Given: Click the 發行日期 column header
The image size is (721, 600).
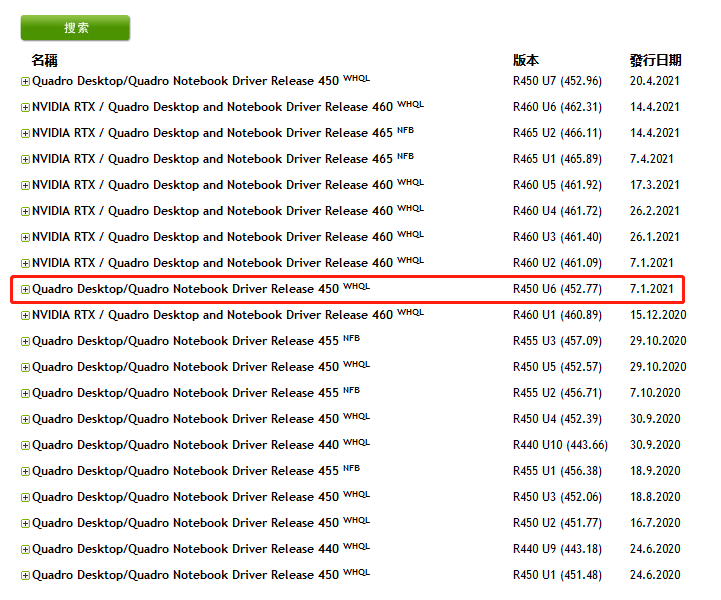Looking at the screenshot, I should click(x=656, y=60).
